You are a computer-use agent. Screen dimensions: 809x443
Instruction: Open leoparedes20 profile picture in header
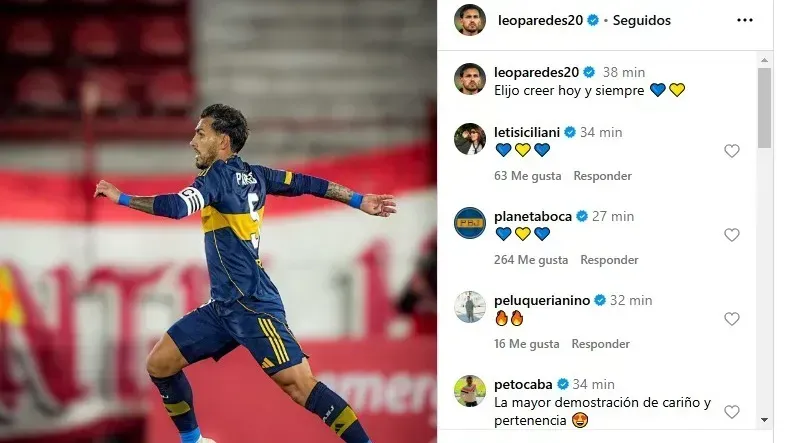click(x=470, y=20)
